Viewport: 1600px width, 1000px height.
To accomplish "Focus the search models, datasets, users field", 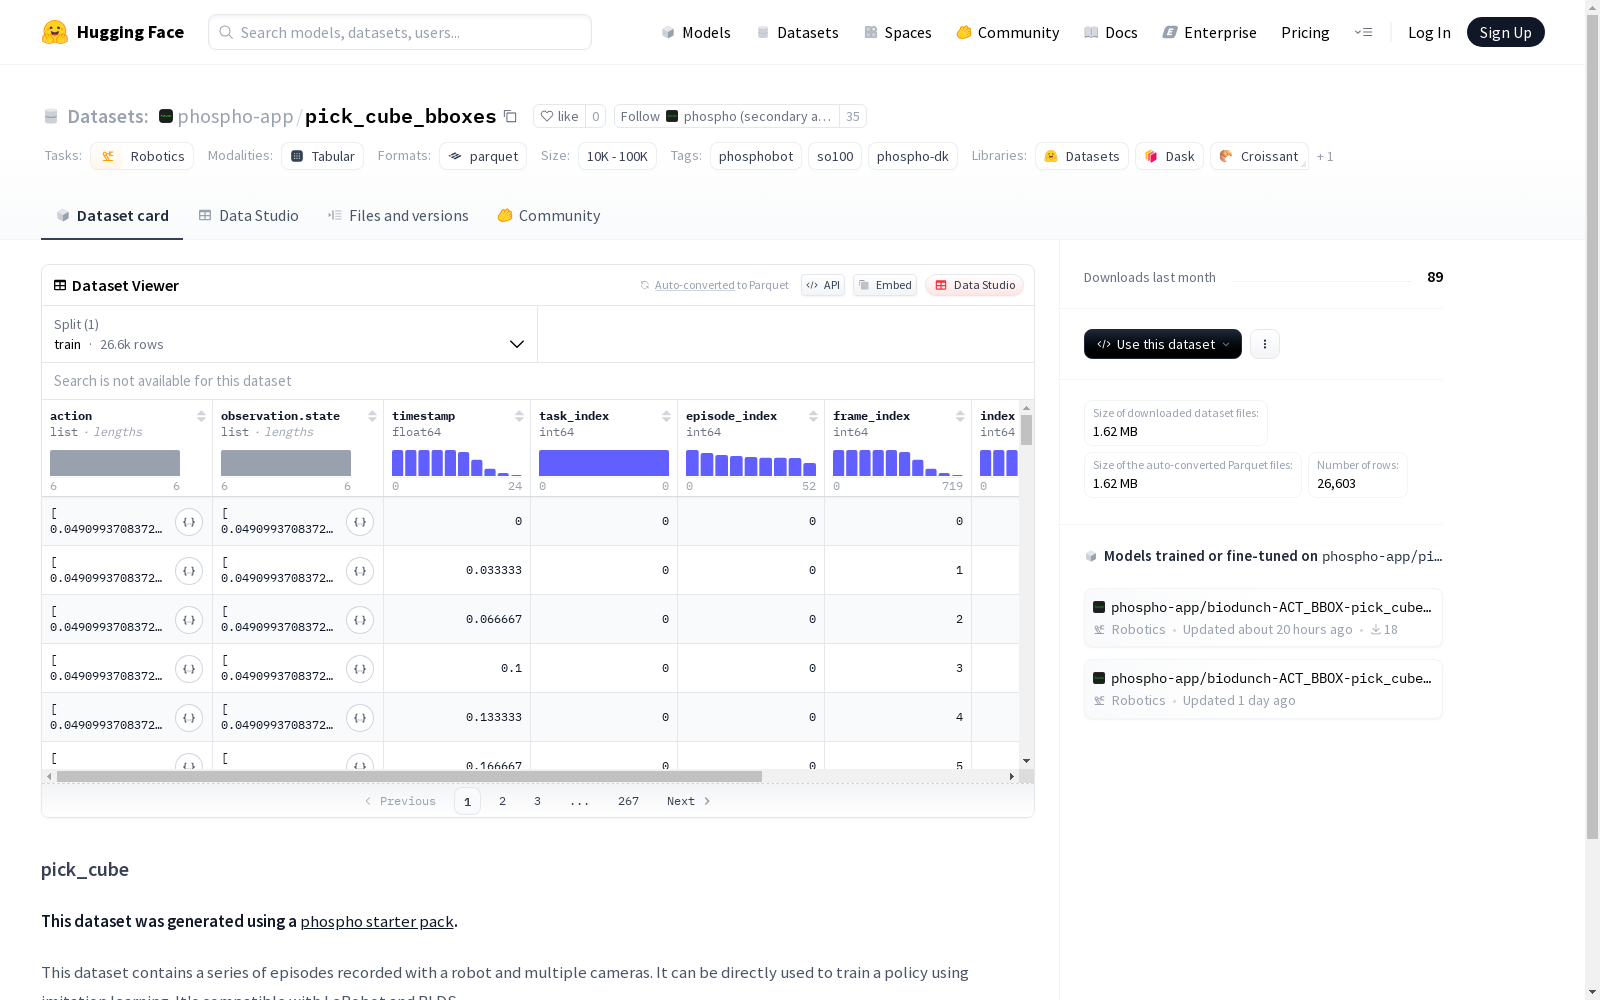I will coord(400,32).
